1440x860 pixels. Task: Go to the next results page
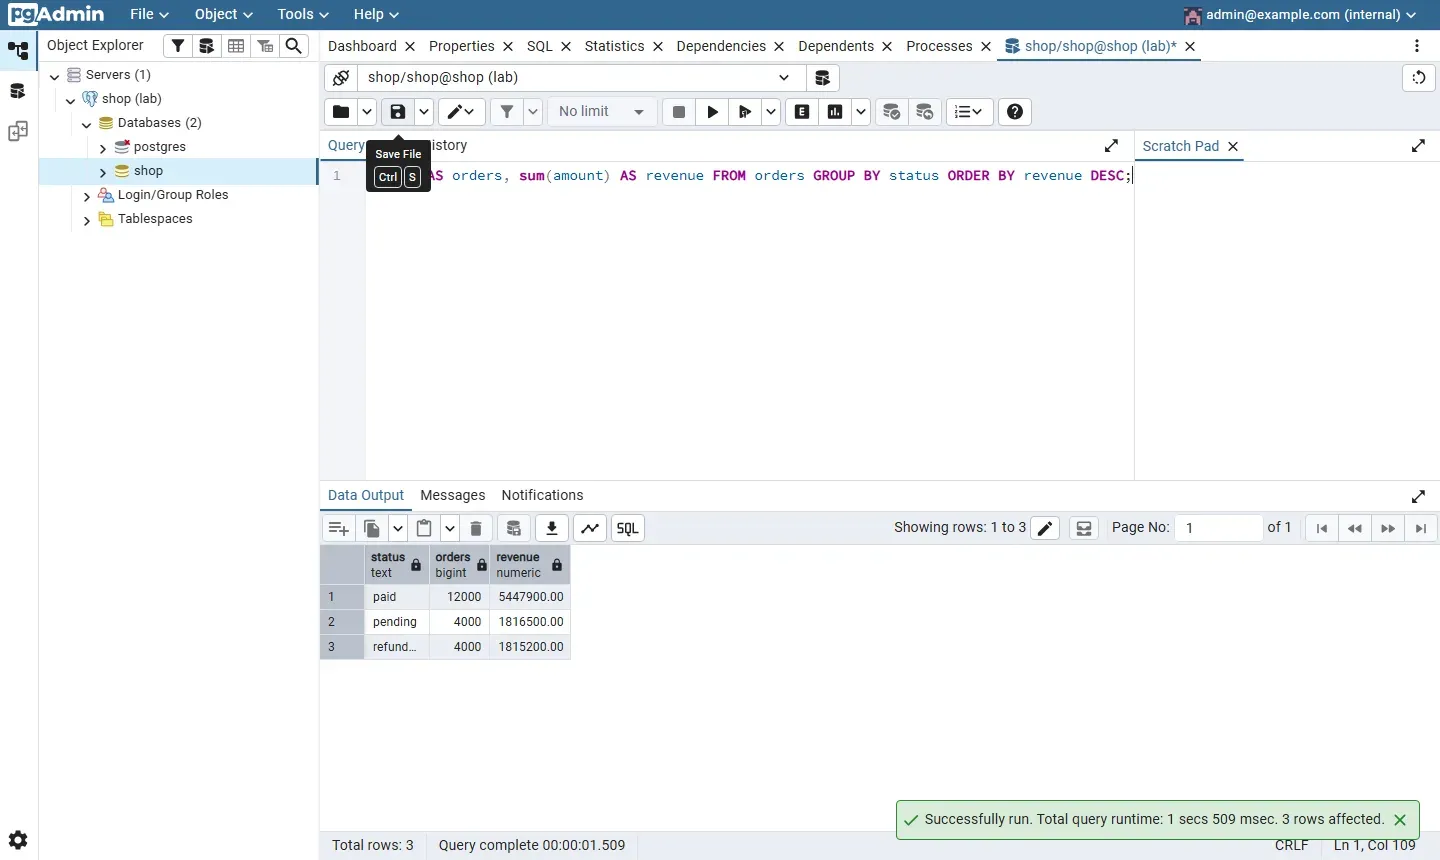(x=1388, y=528)
